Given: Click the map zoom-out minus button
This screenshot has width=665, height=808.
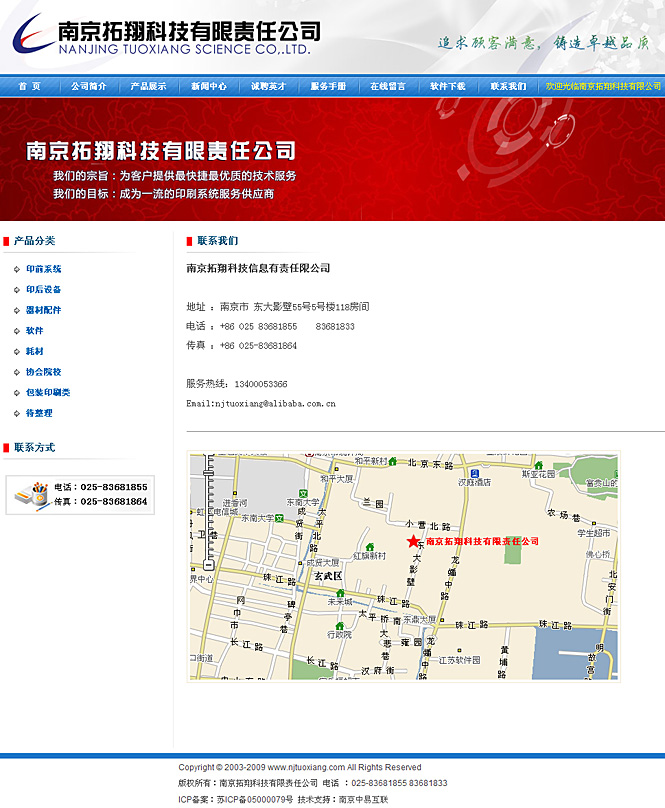Looking at the screenshot, I should [x=208, y=565].
